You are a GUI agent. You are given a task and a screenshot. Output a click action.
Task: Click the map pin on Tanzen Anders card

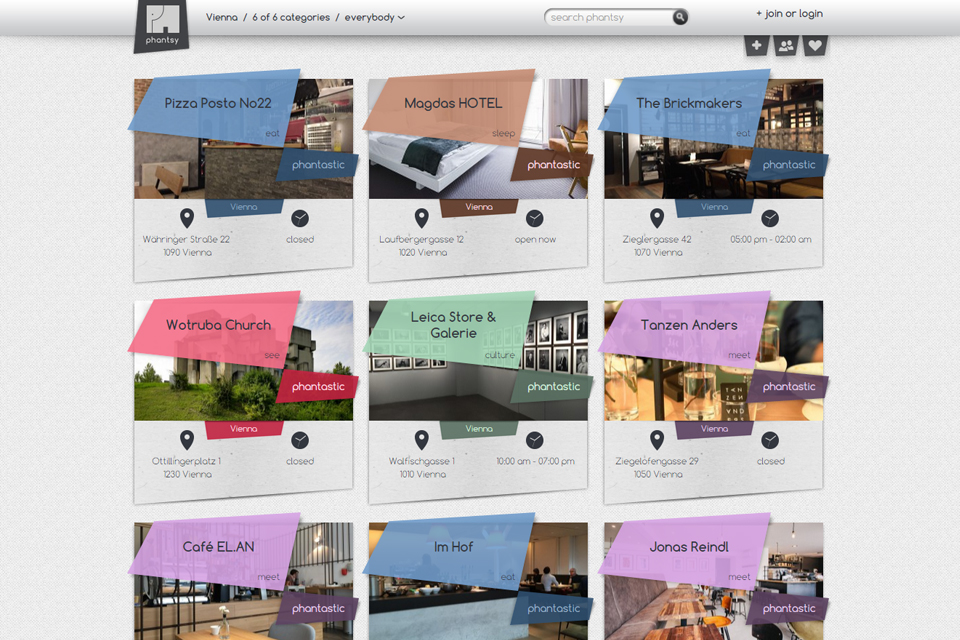click(657, 440)
